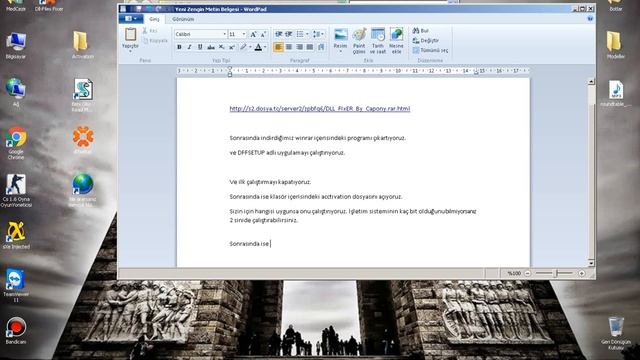This screenshot has width=640, height=360.
Task: Toggle superscript formatting
Action: point(231,47)
